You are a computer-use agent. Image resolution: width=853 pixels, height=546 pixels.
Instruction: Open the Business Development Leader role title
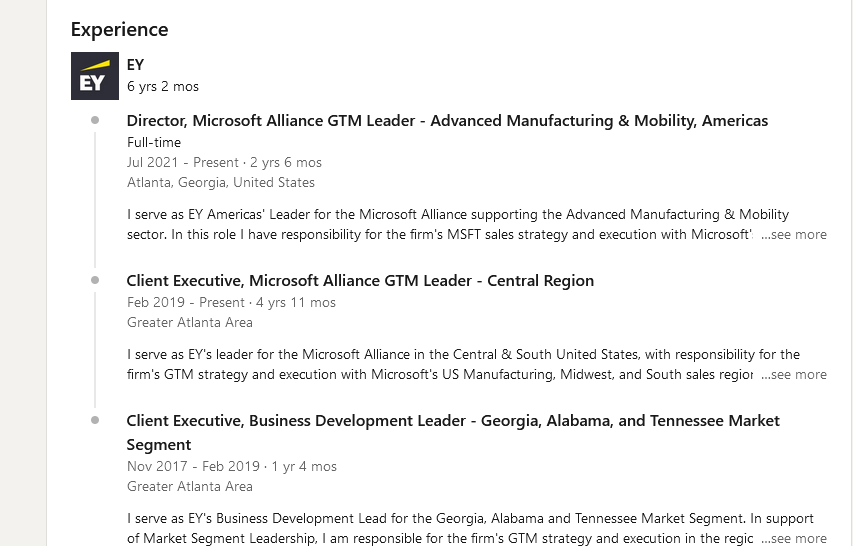453,432
